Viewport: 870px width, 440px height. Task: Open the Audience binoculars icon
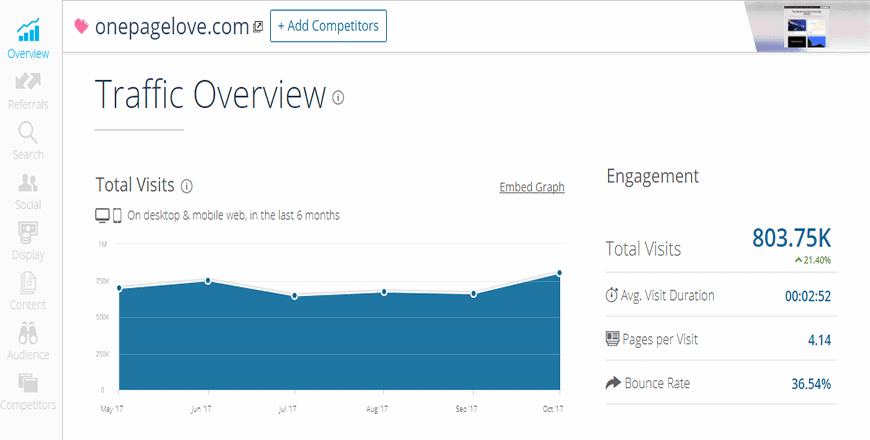pyautogui.click(x=28, y=333)
